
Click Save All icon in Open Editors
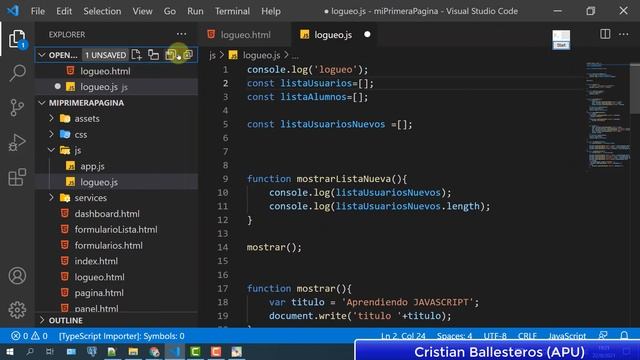tap(171, 55)
